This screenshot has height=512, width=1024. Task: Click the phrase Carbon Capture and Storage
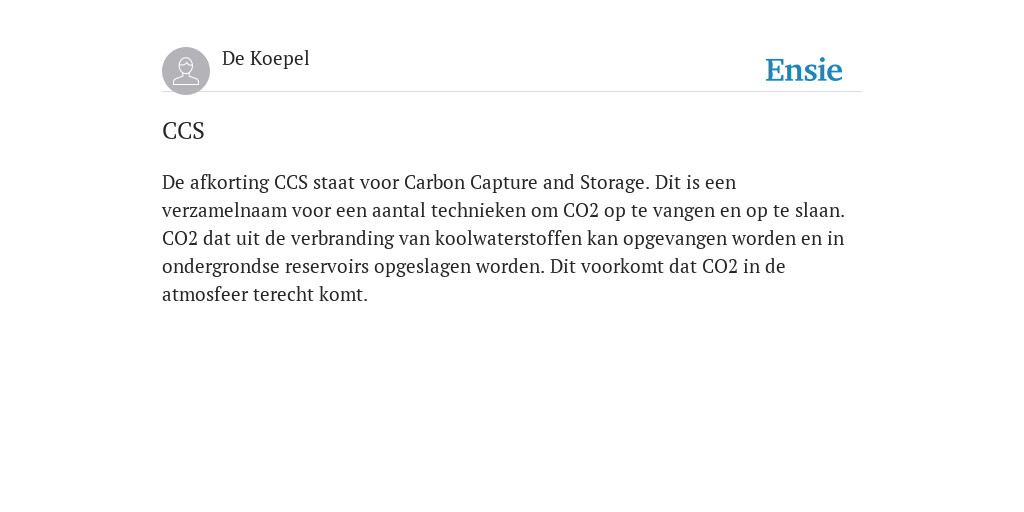[526, 183]
